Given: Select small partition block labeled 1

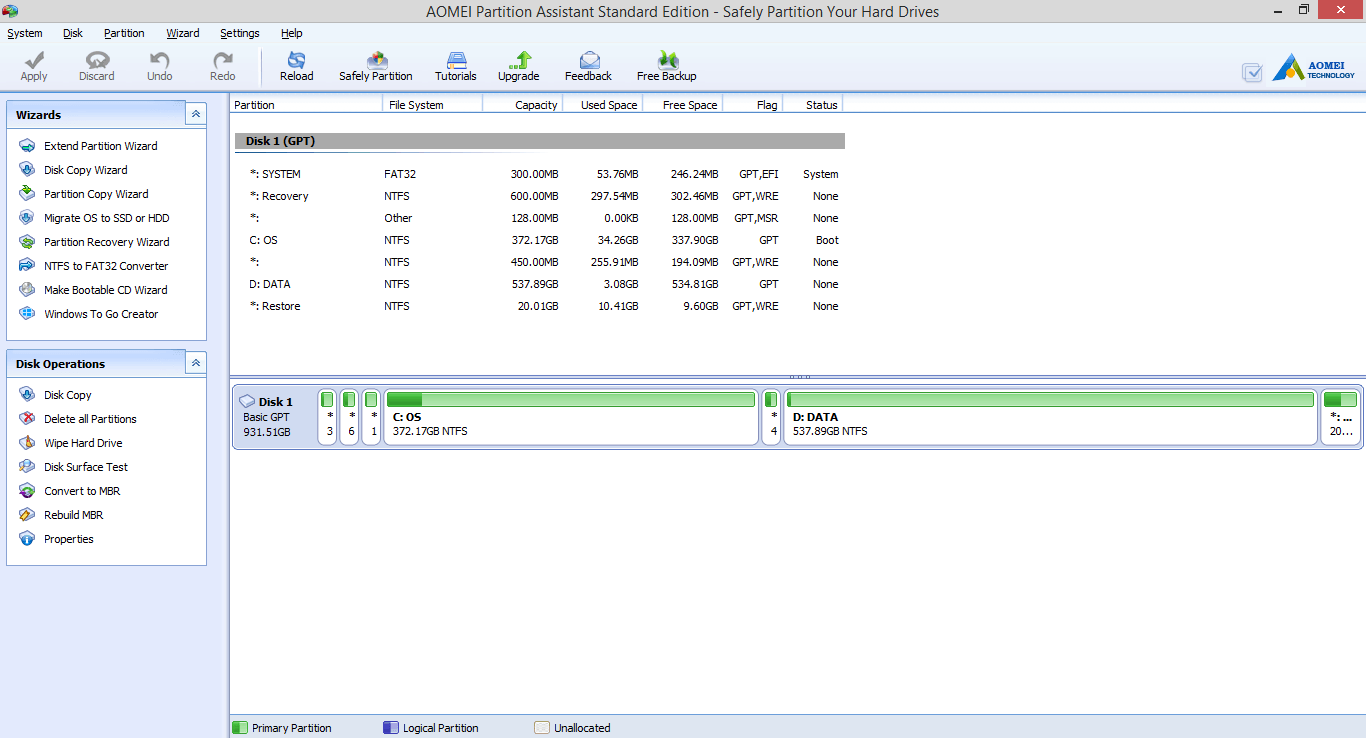Looking at the screenshot, I should [371, 416].
